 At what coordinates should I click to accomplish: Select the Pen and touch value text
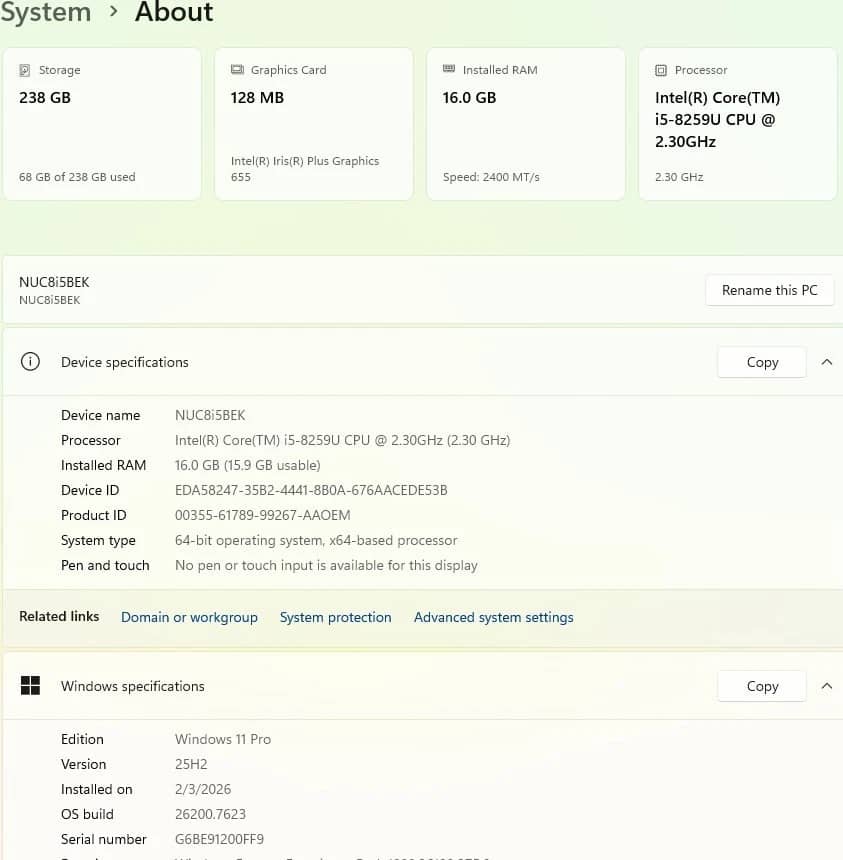[x=326, y=565]
